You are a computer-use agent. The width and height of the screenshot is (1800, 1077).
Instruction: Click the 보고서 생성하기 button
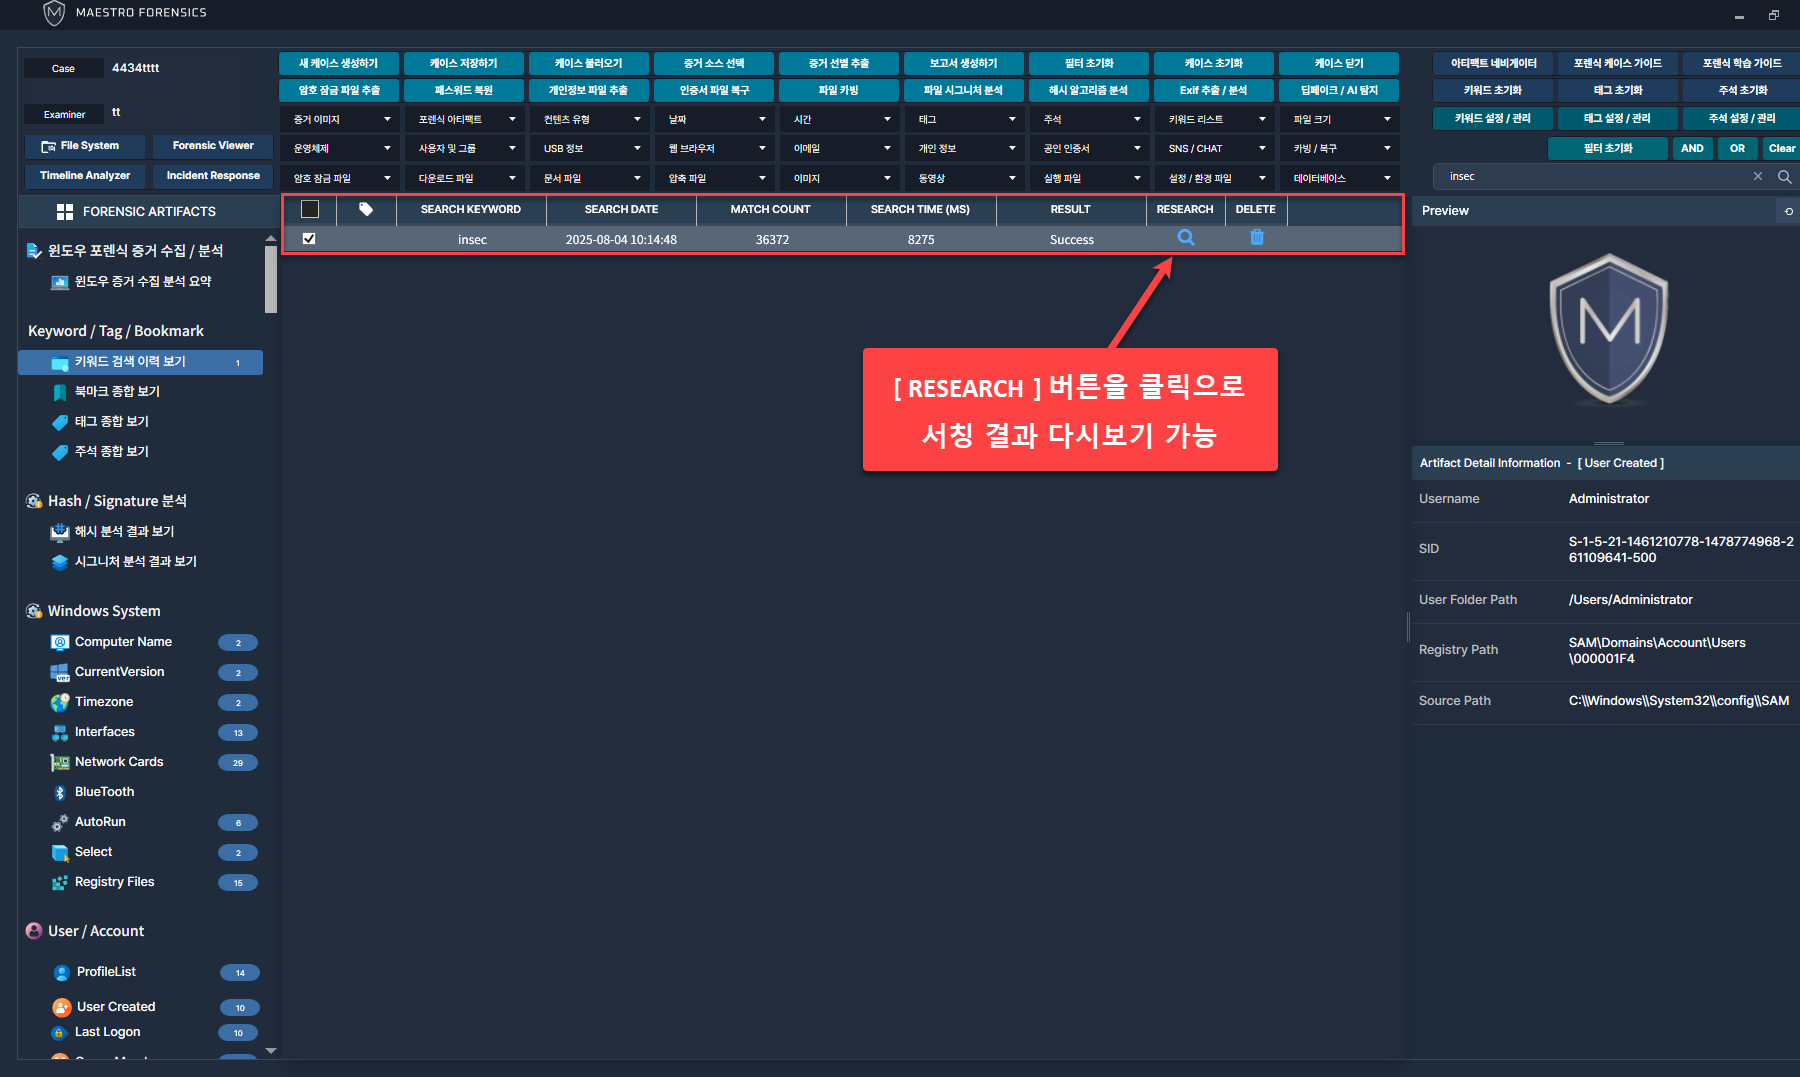[x=963, y=63]
